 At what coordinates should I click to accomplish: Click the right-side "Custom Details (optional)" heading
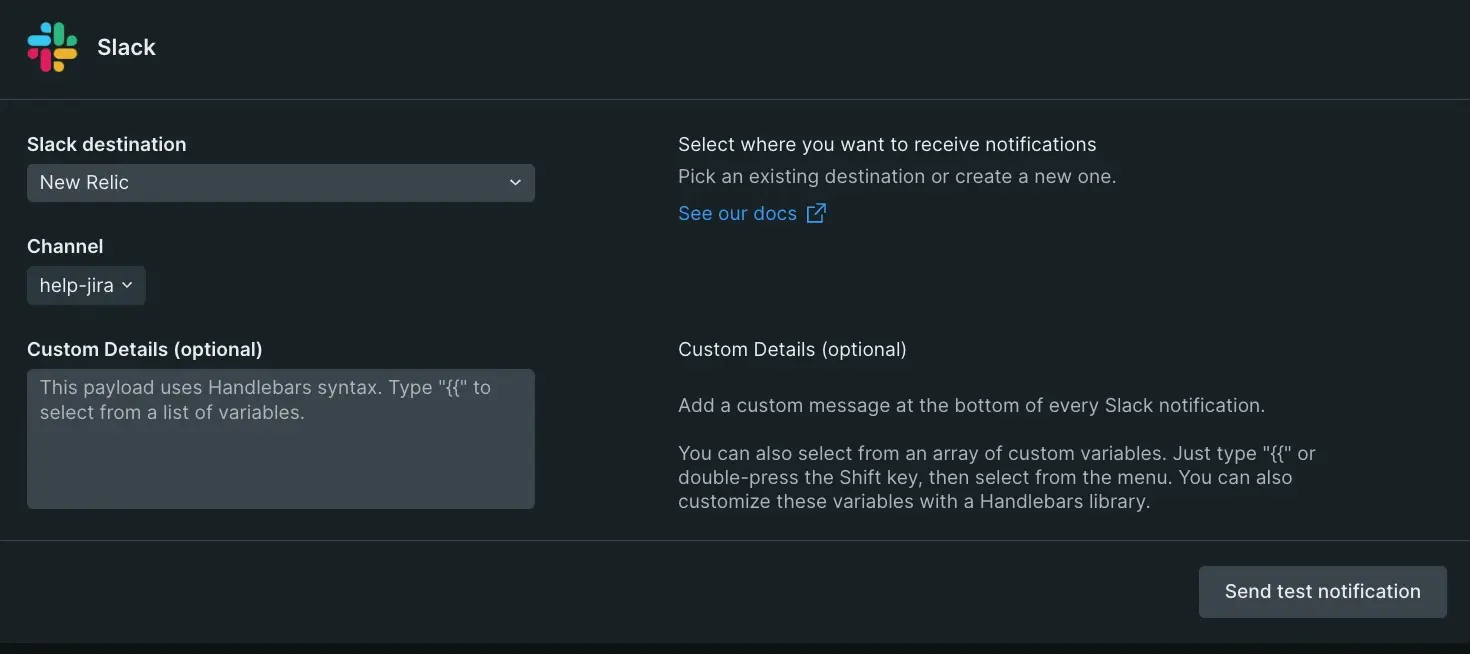[x=792, y=349]
